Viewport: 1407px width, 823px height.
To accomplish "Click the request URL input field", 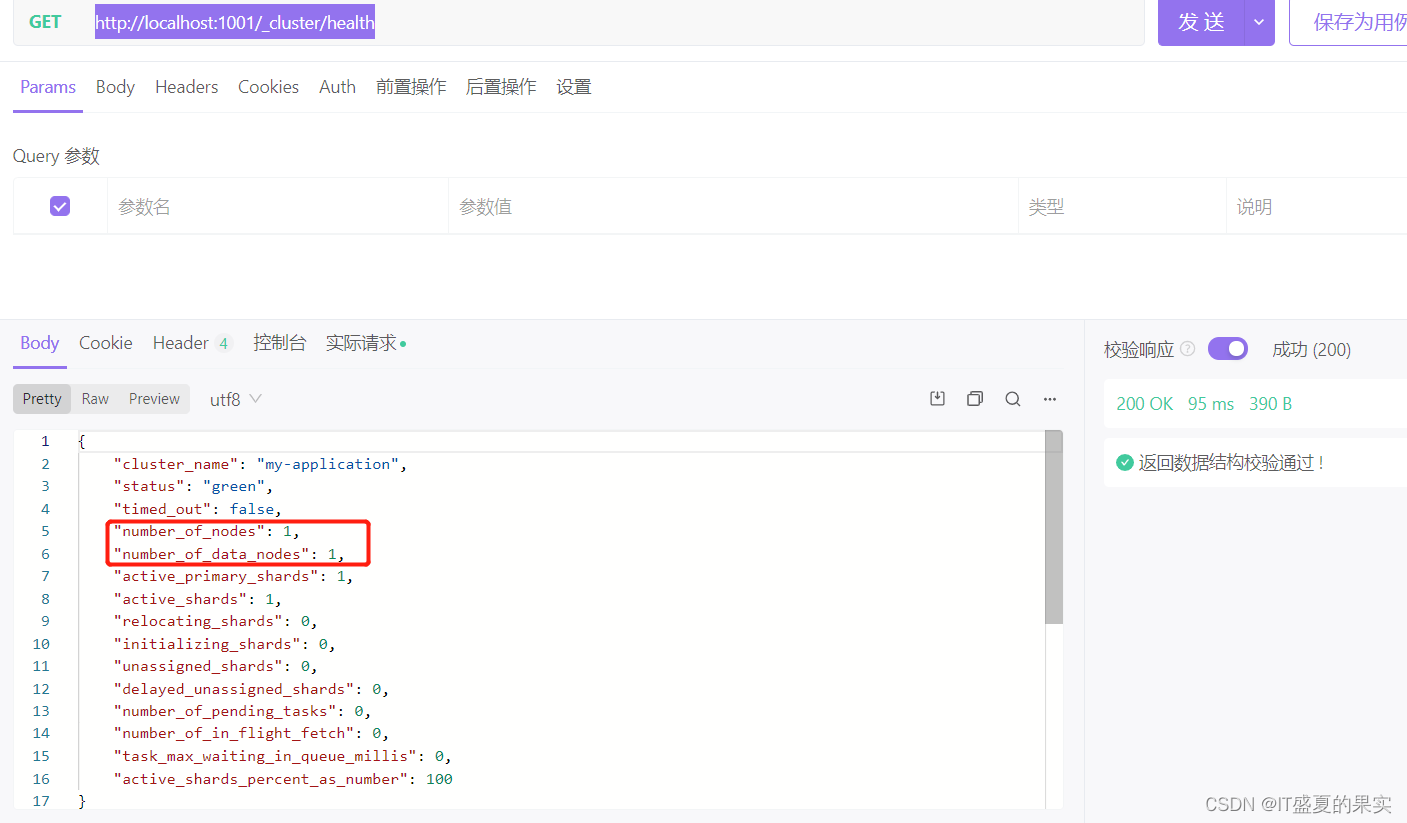I will click(619, 22).
